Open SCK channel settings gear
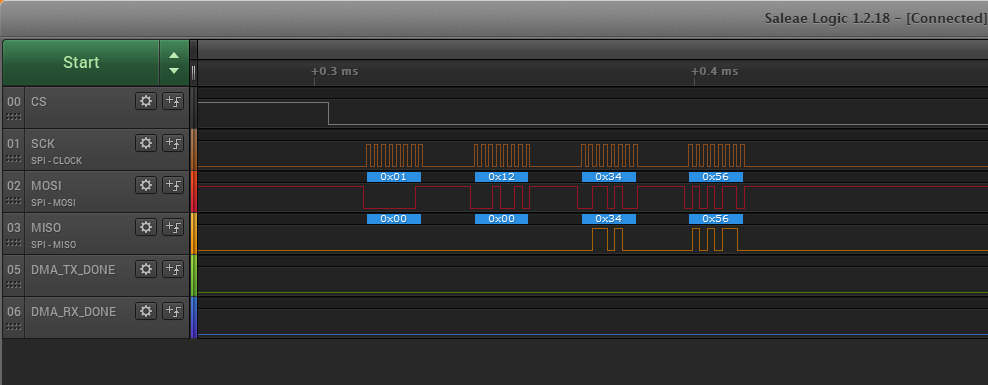The width and height of the screenshot is (988, 385). (x=146, y=144)
